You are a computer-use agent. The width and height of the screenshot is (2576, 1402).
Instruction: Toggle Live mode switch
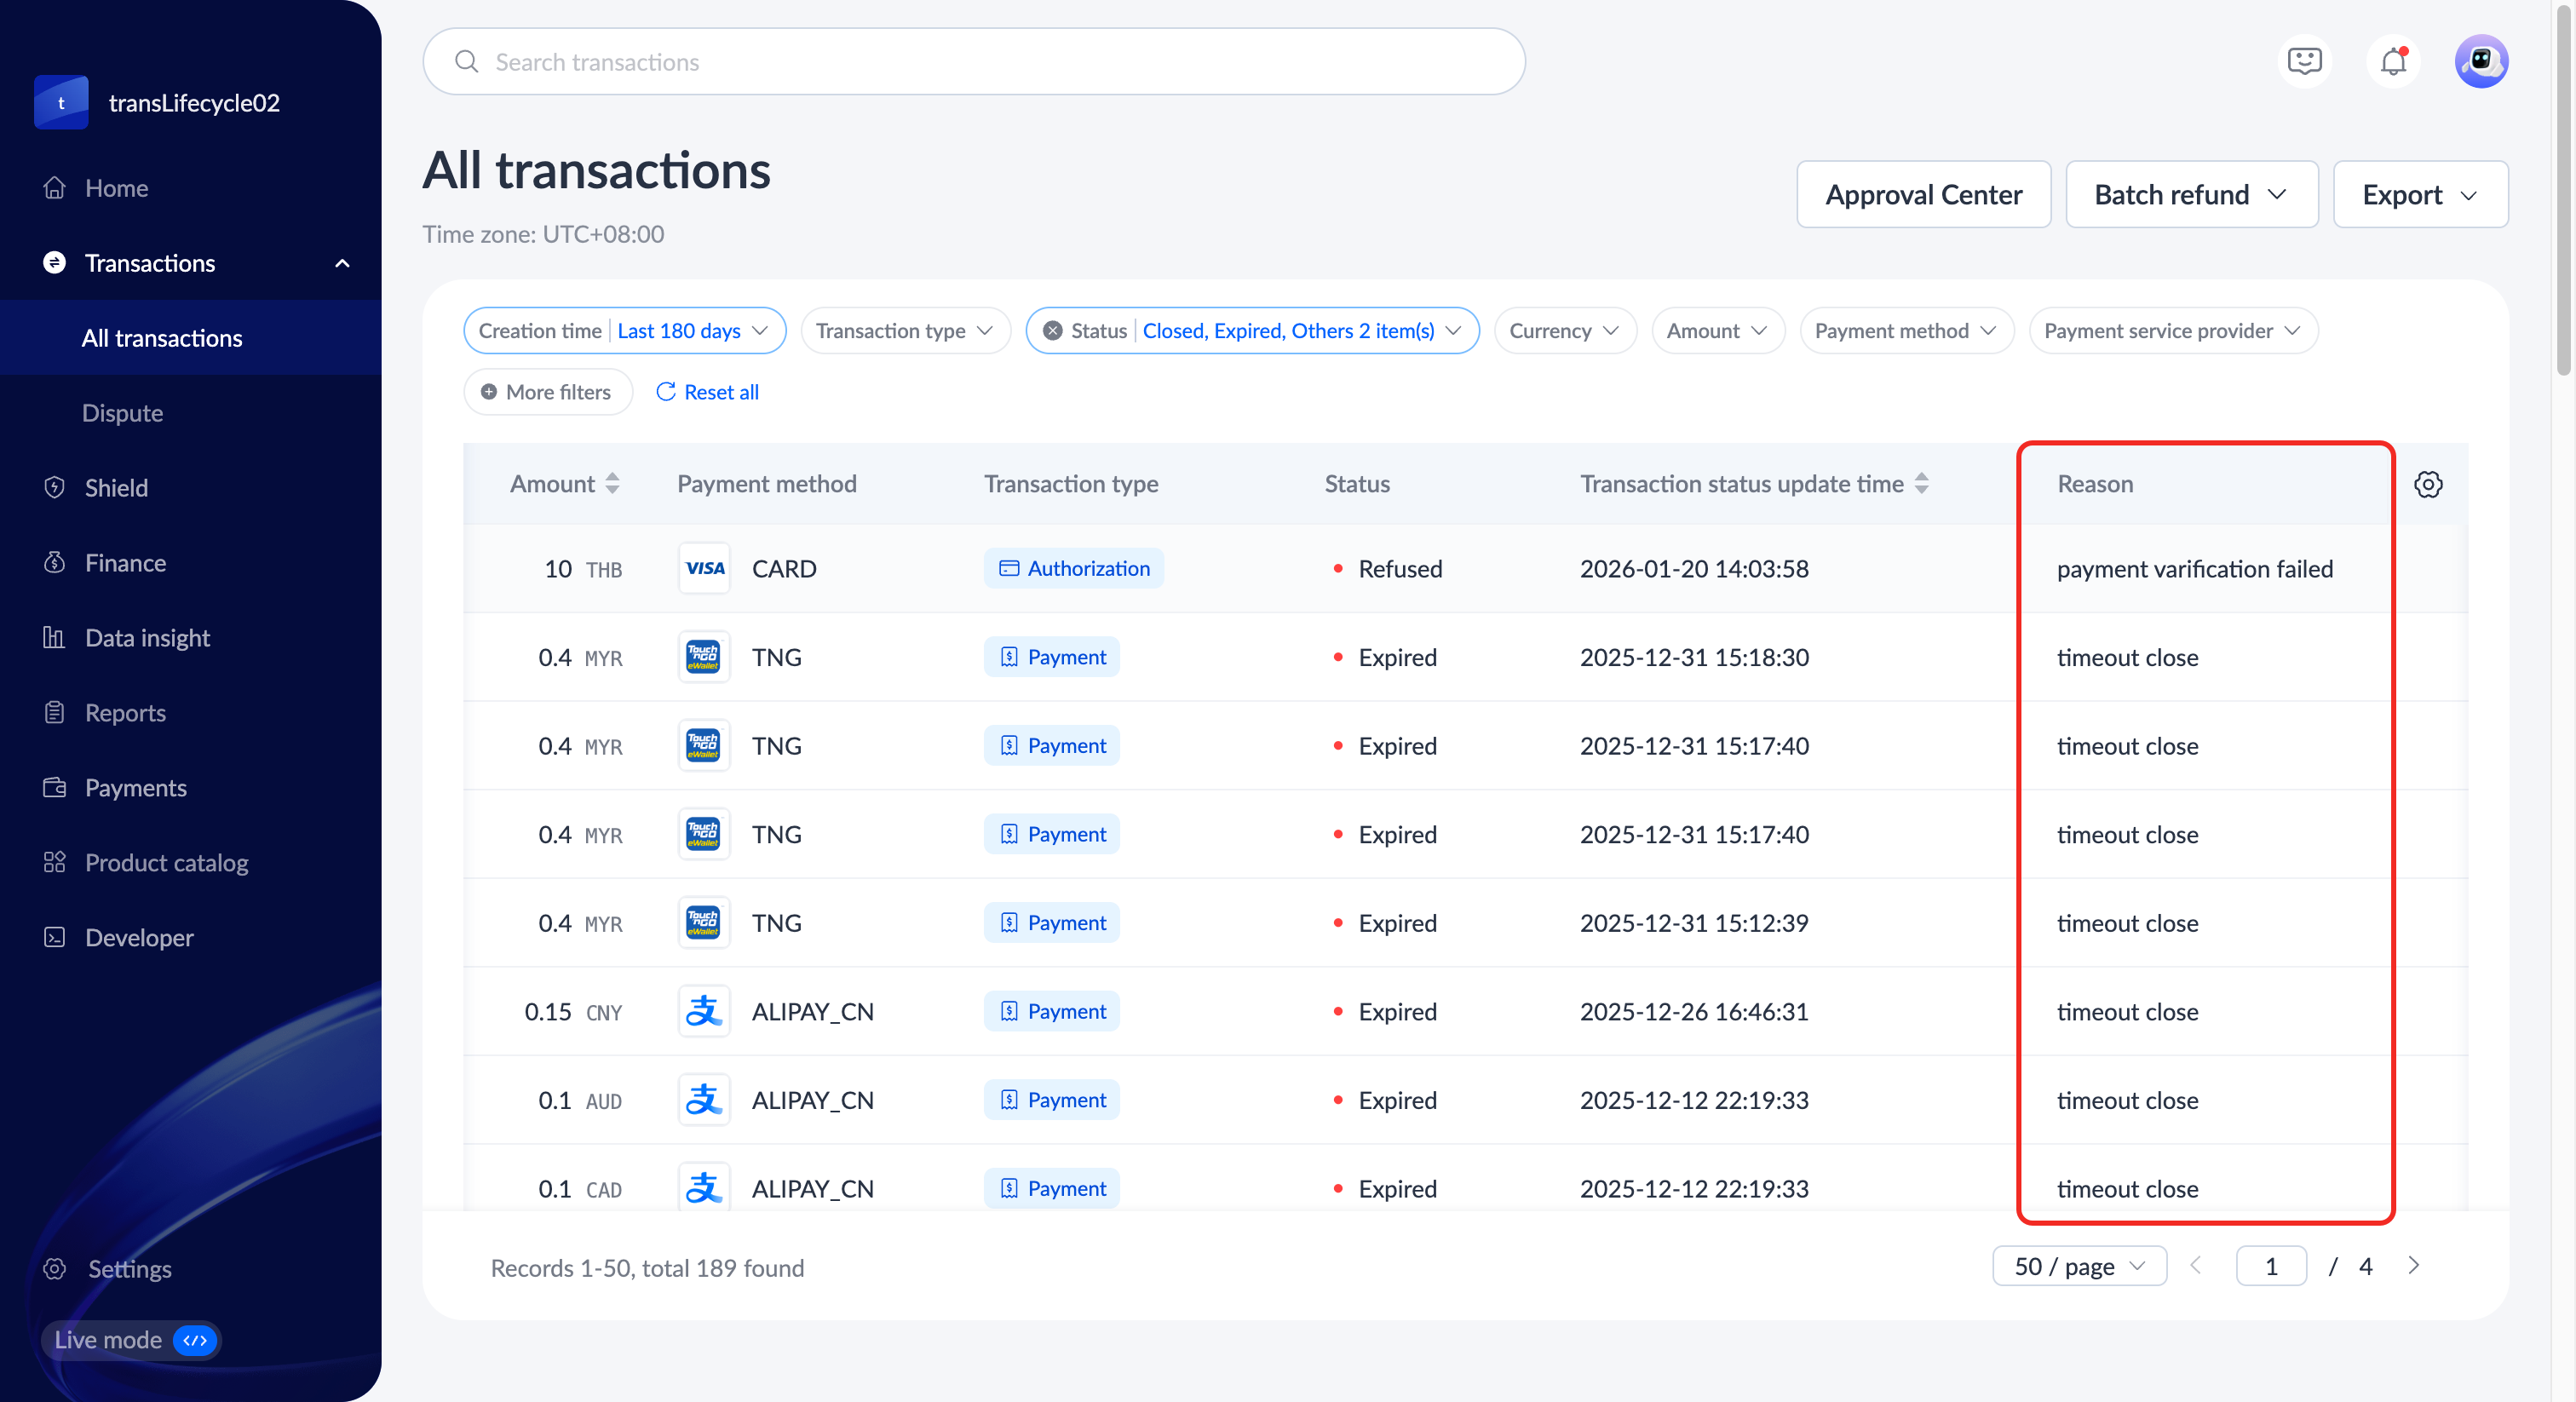pos(195,1340)
